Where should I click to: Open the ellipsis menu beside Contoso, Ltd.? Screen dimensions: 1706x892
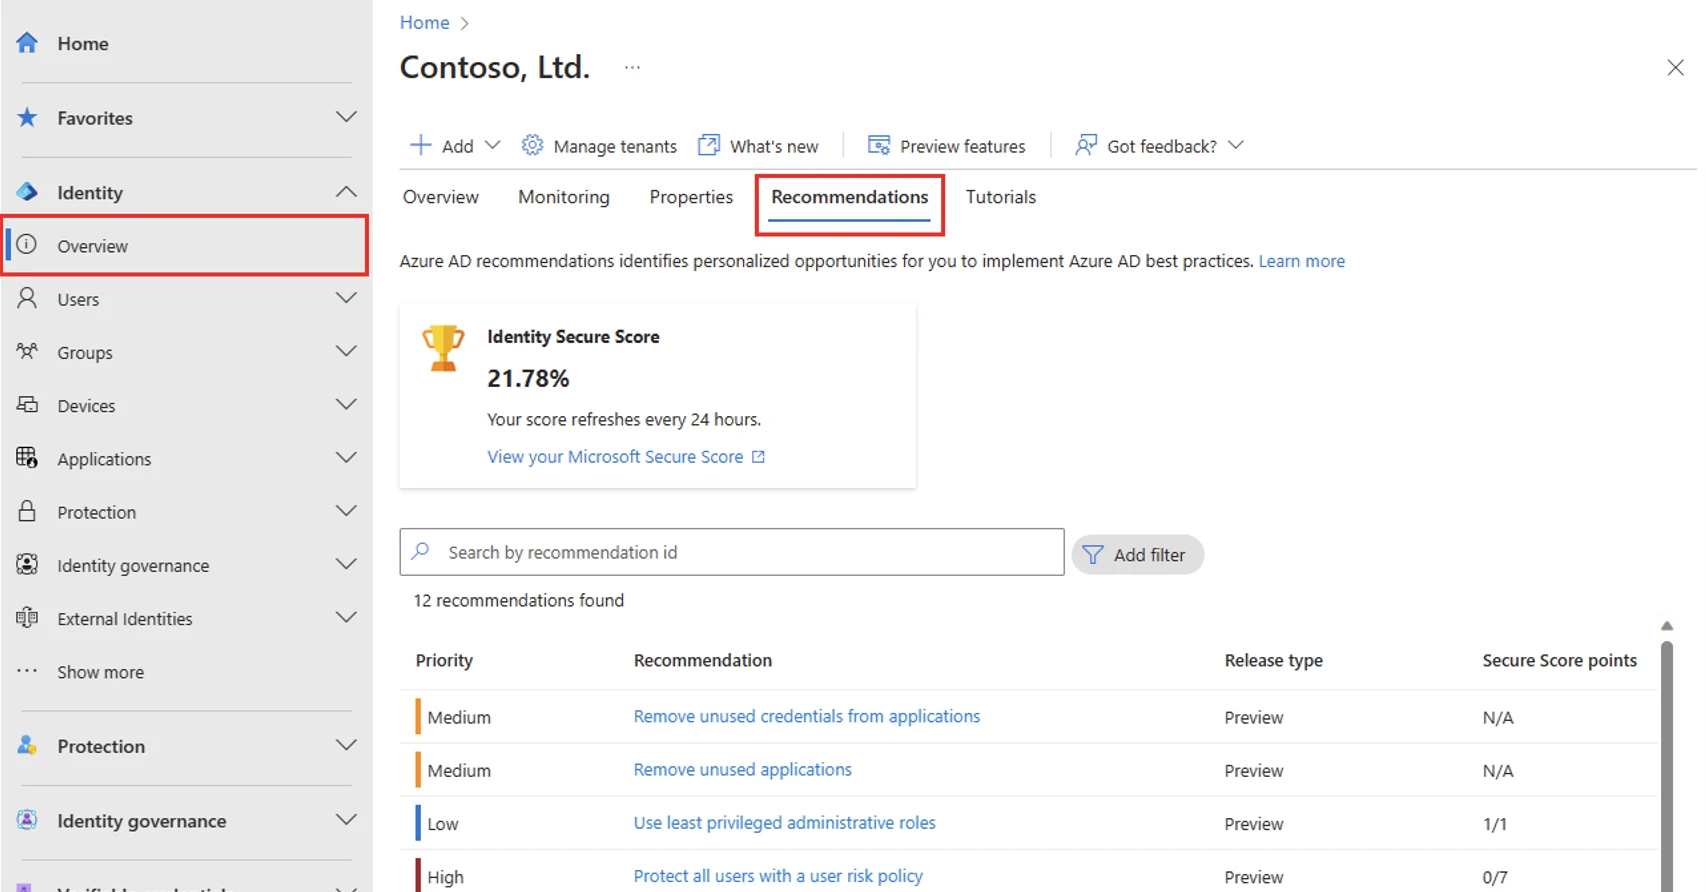(632, 68)
